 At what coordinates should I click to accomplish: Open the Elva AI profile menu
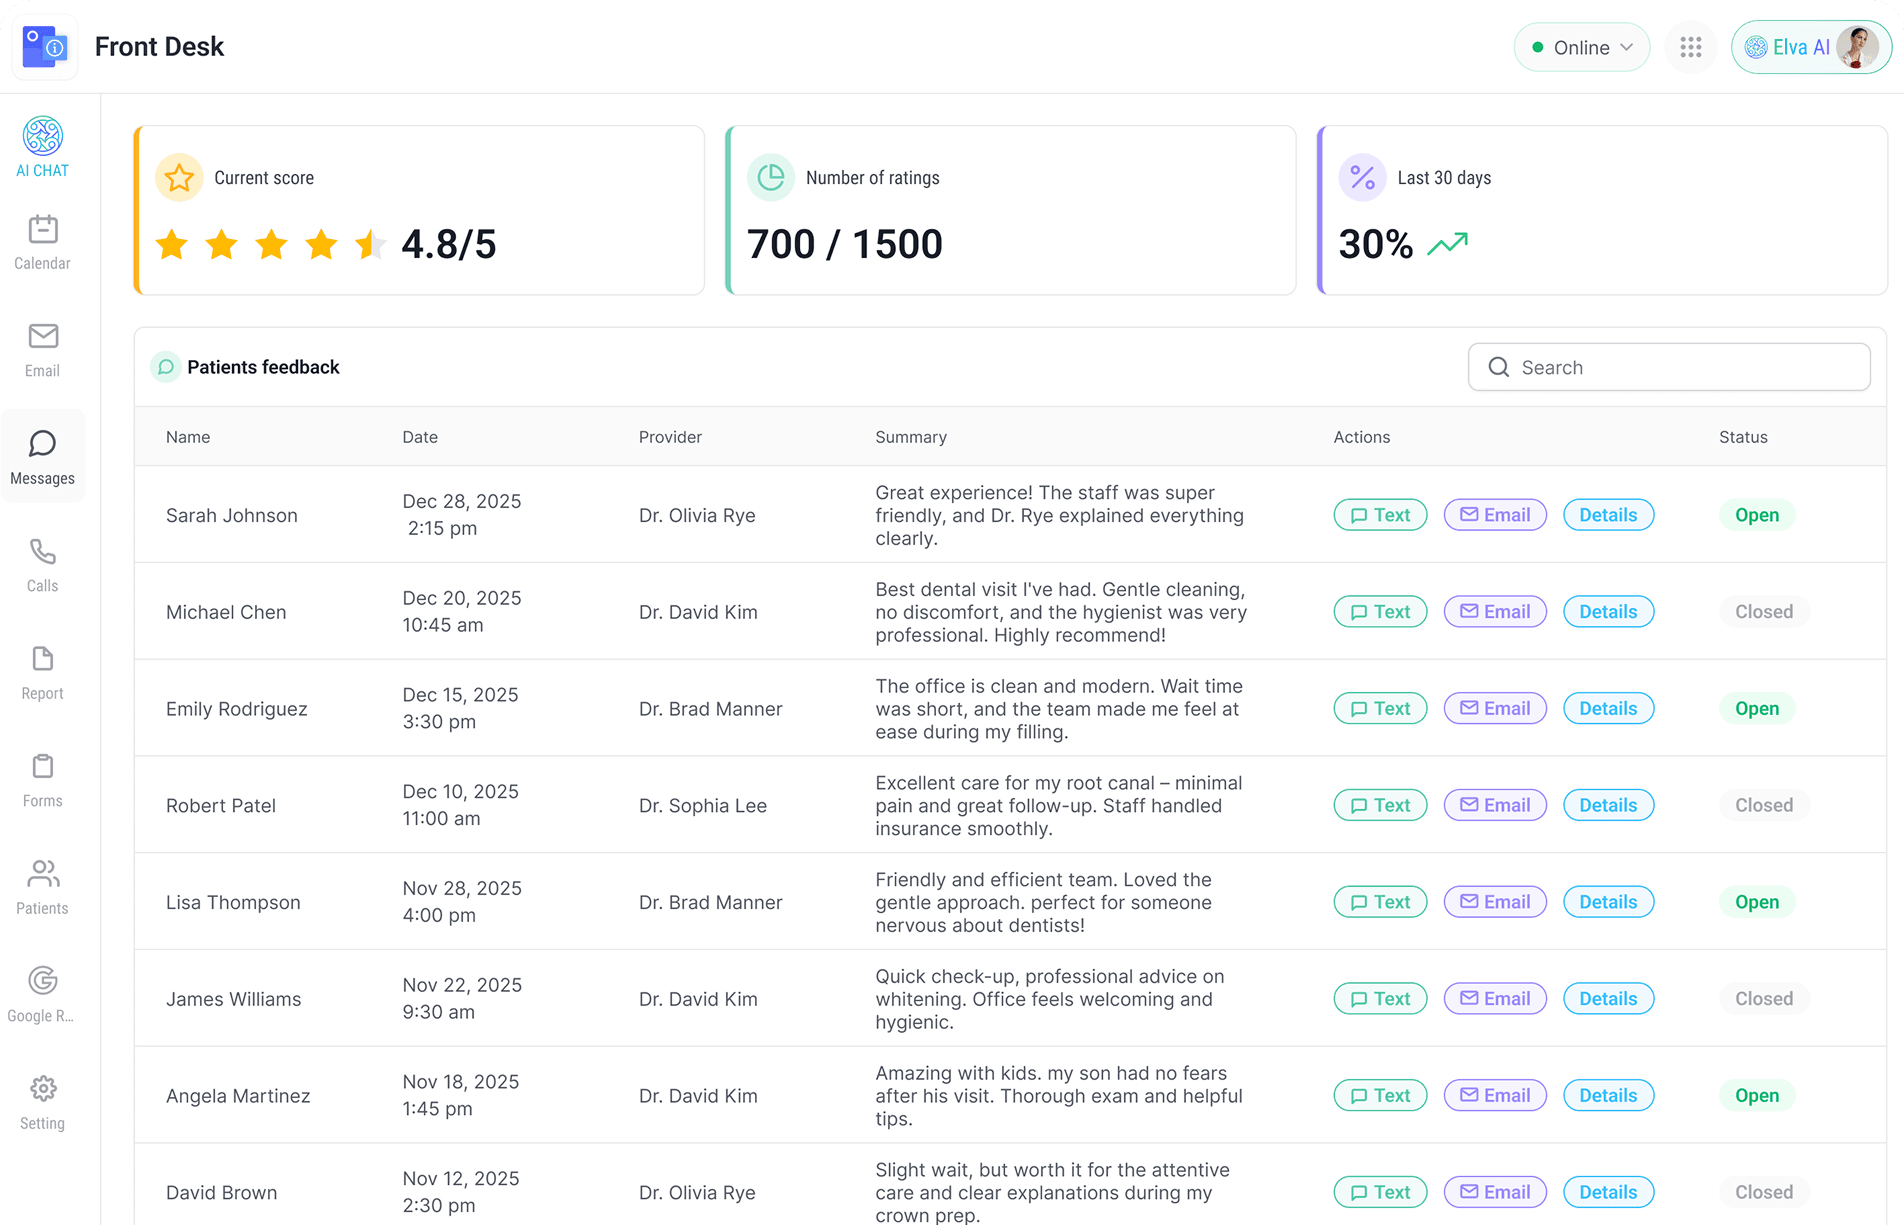pos(1810,47)
